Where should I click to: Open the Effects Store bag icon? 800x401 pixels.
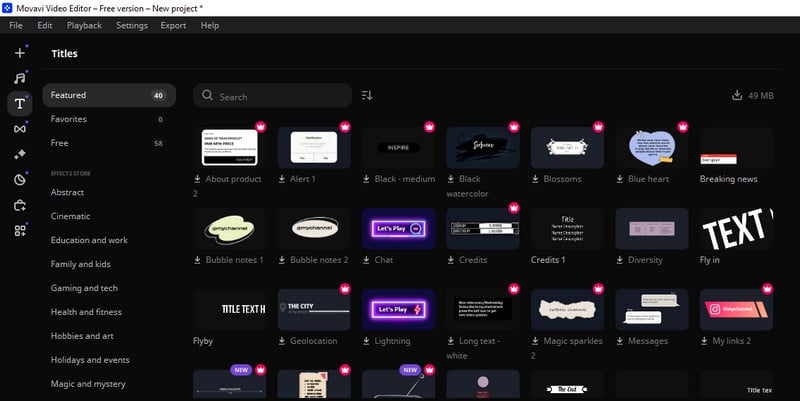(x=20, y=205)
